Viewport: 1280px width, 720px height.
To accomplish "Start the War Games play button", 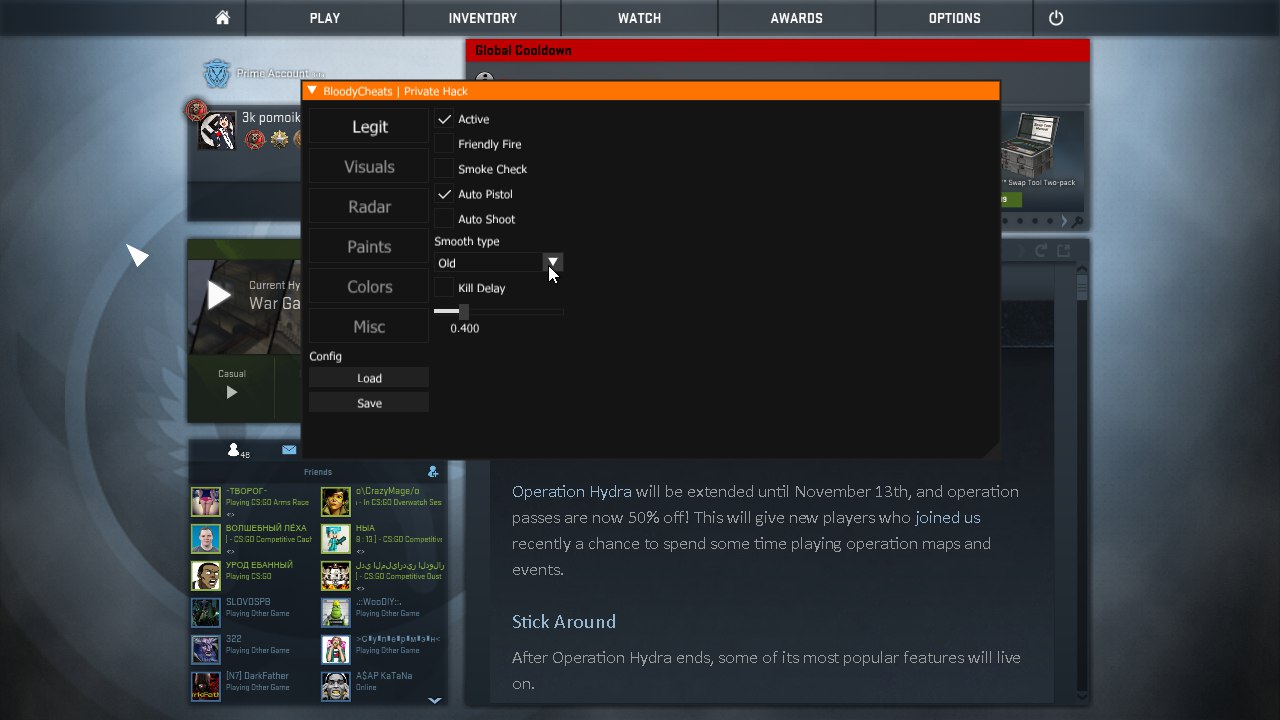I will click(x=219, y=296).
